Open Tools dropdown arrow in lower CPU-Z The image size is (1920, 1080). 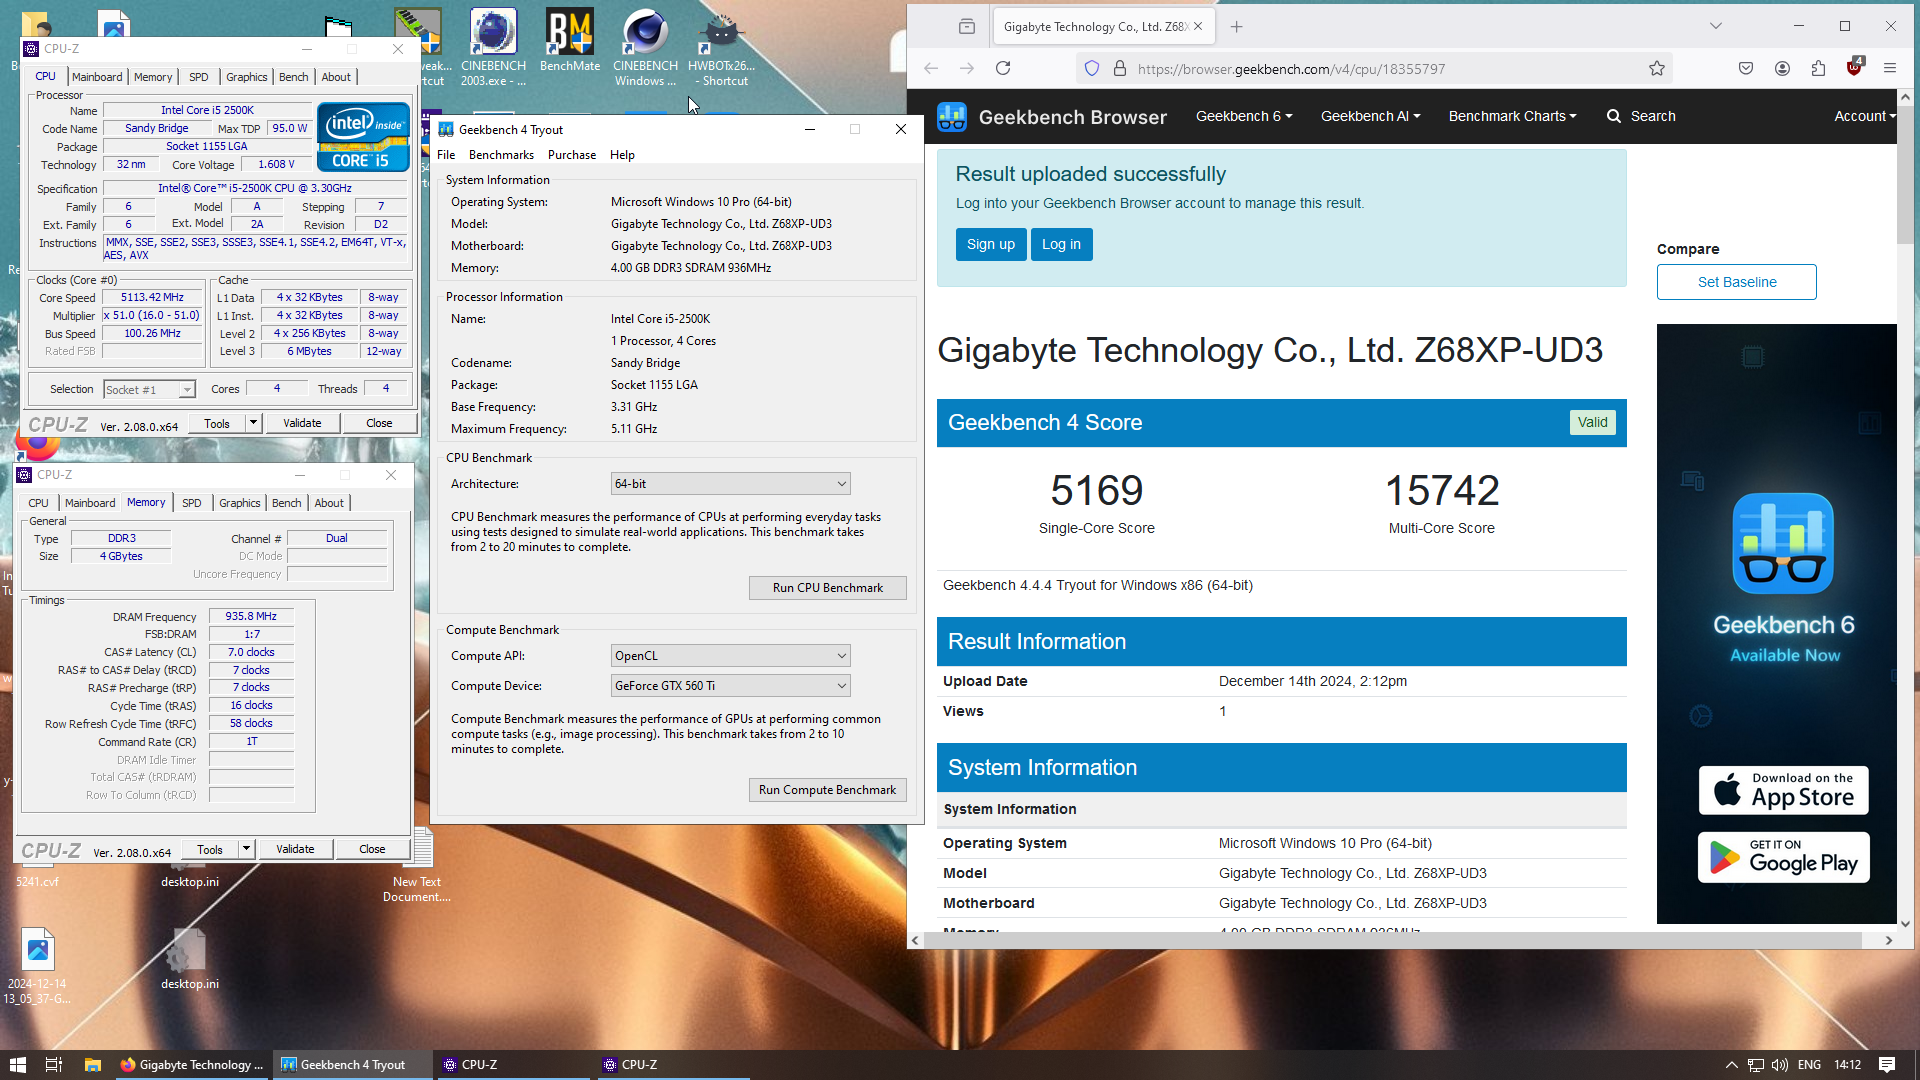(x=246, y=849)
